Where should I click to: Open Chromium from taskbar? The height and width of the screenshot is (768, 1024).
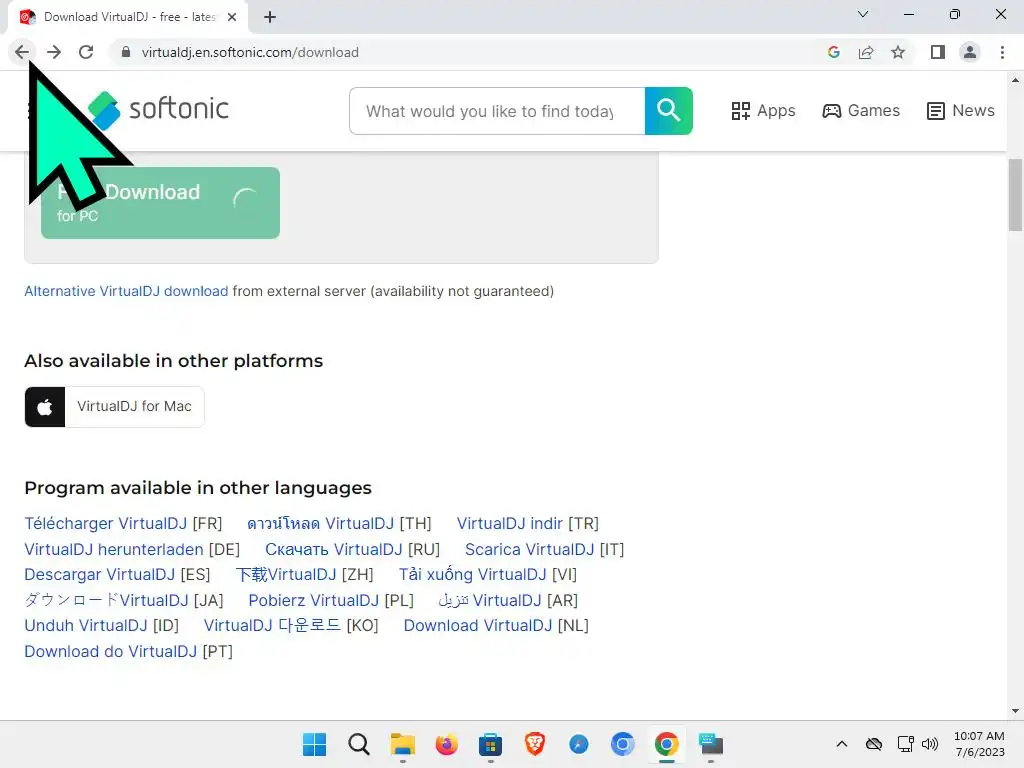coord(622,744)
